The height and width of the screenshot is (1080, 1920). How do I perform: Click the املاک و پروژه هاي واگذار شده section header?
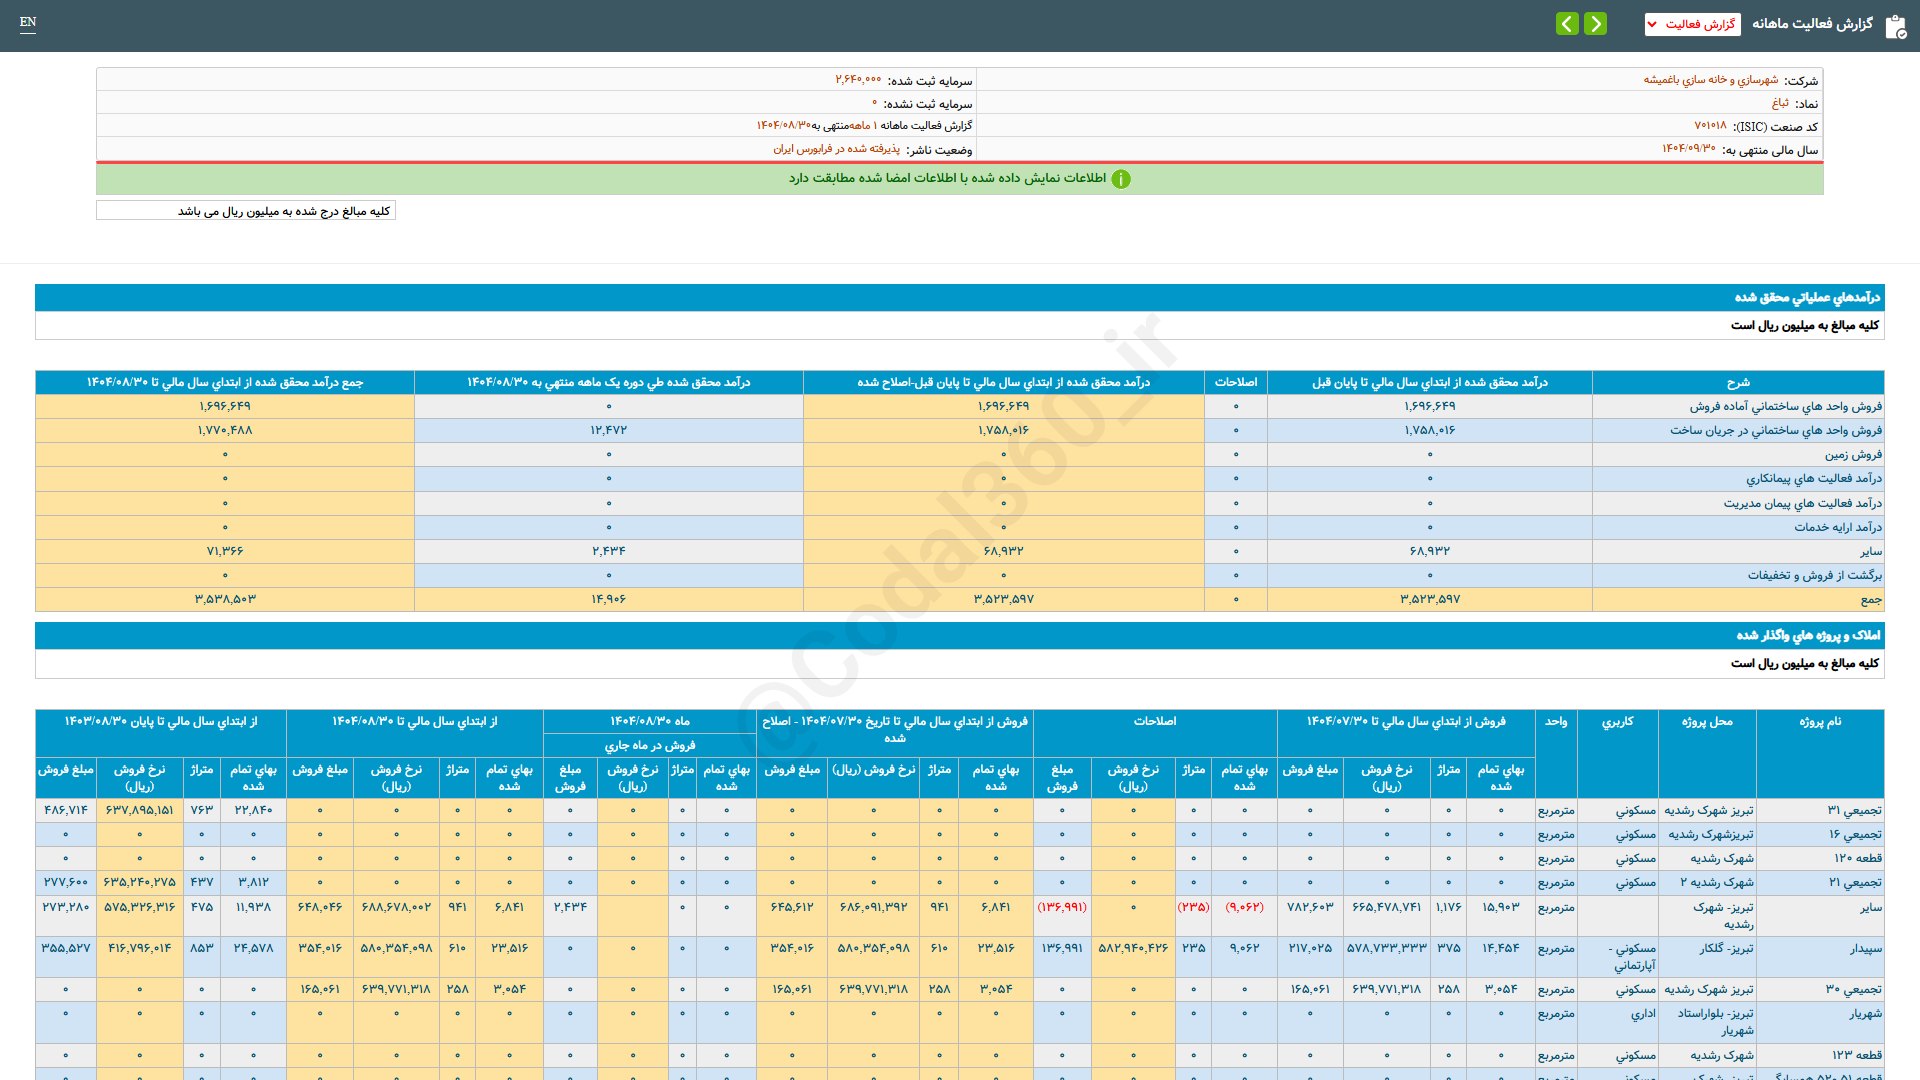[x=1808, y=635]
